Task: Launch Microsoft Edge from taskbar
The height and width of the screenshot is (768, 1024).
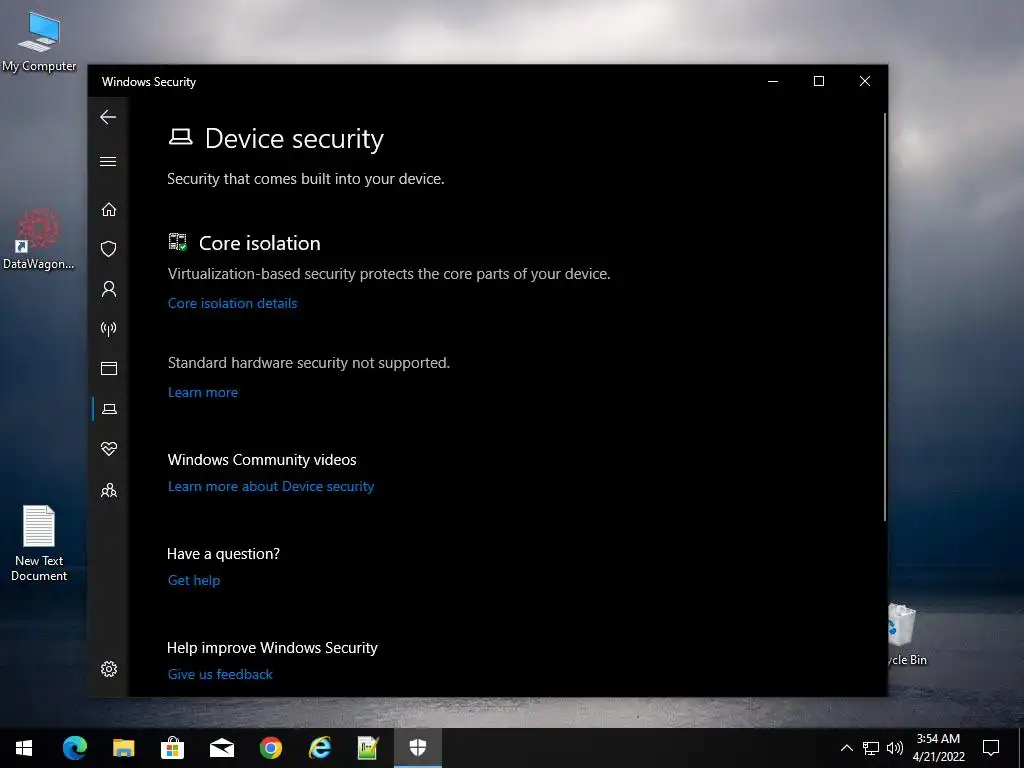Action: (74, 748)
